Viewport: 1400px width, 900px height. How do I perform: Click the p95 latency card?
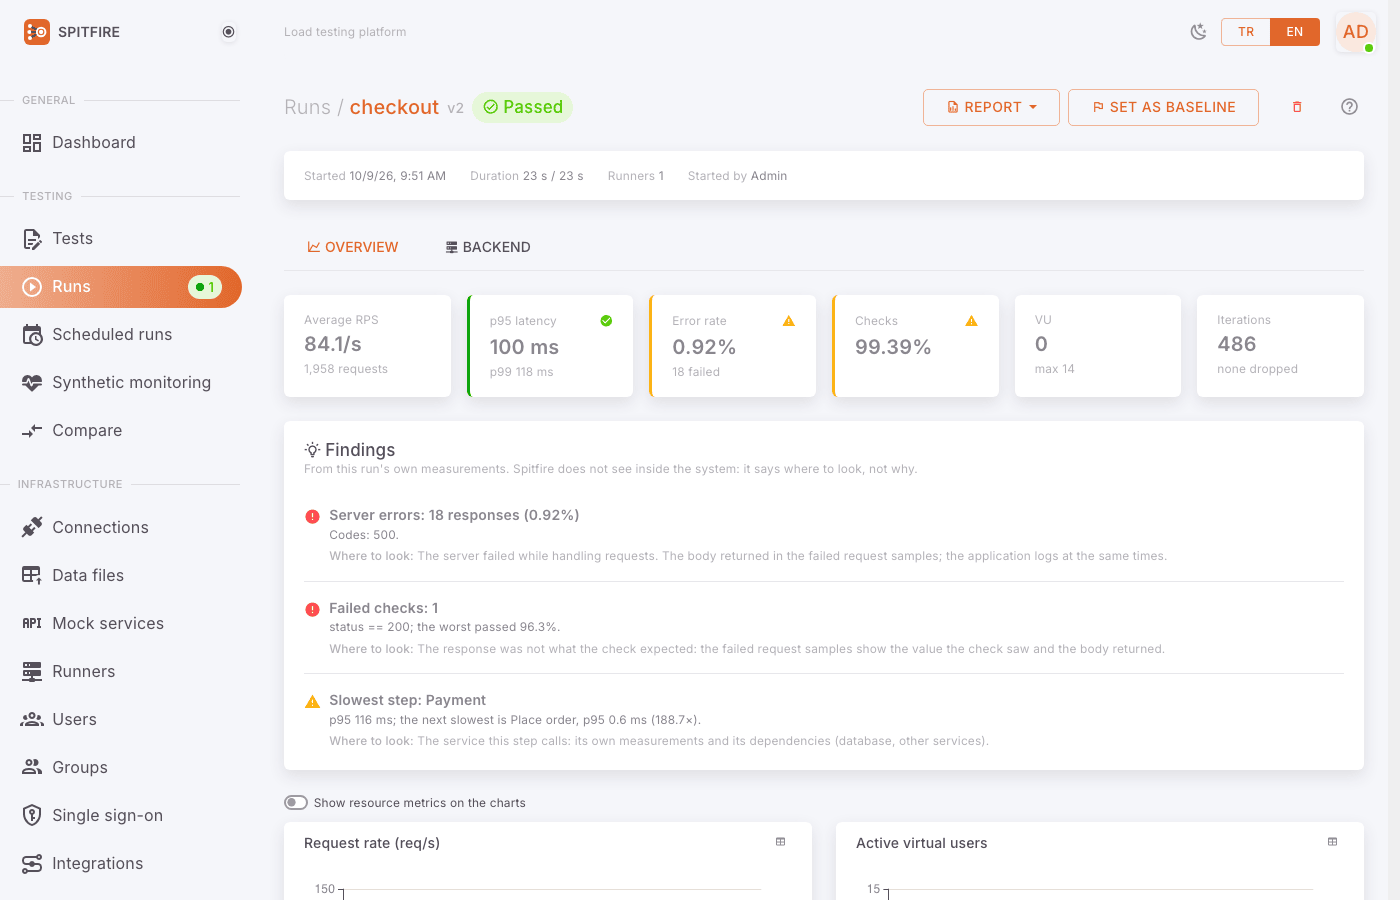[x=550, y=346]
